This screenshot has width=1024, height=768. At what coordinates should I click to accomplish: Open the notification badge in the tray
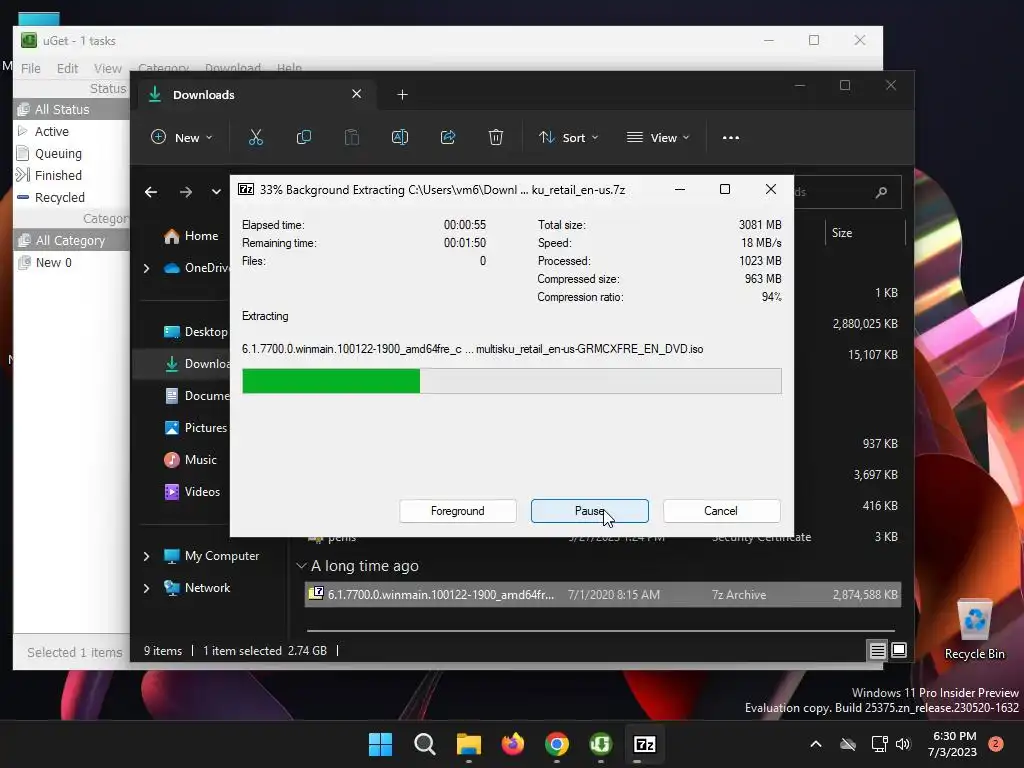click(996, 744)
